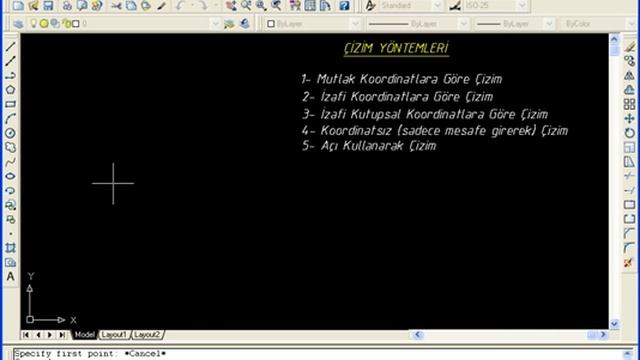Select the Copy Object tool in Modify toolbar

(629, 61)
